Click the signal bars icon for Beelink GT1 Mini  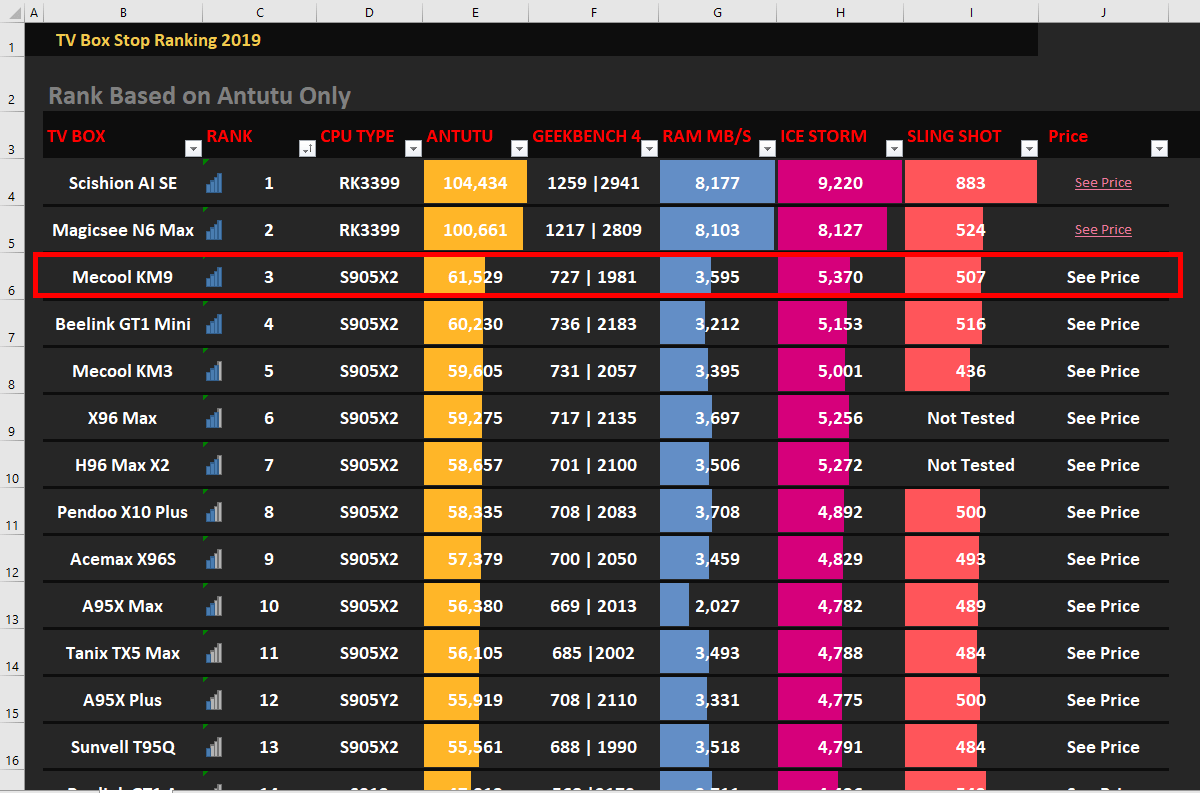tap(214, 324)
